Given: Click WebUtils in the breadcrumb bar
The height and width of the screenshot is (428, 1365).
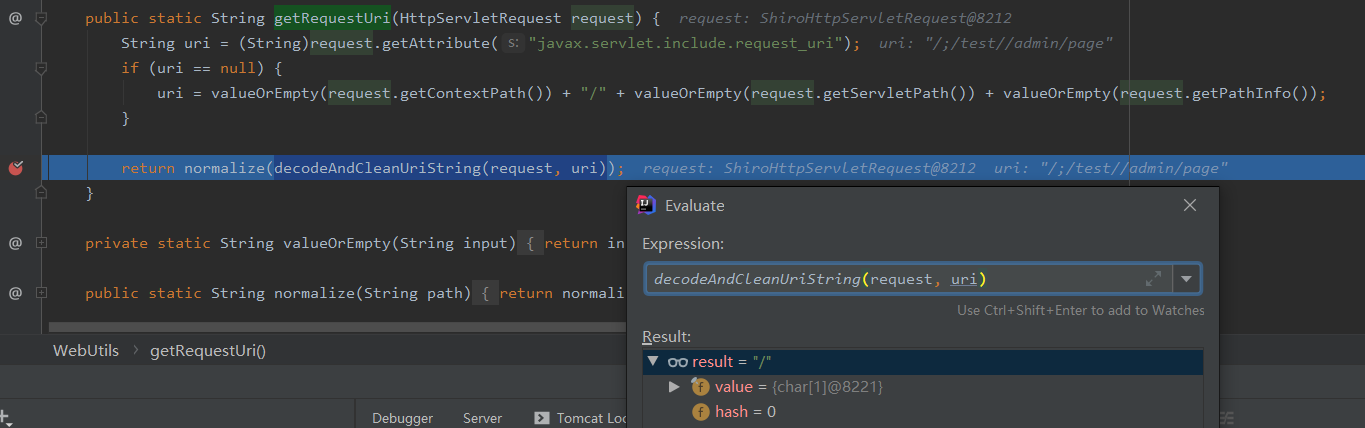Looking at the screenshot, I should 85,350.
